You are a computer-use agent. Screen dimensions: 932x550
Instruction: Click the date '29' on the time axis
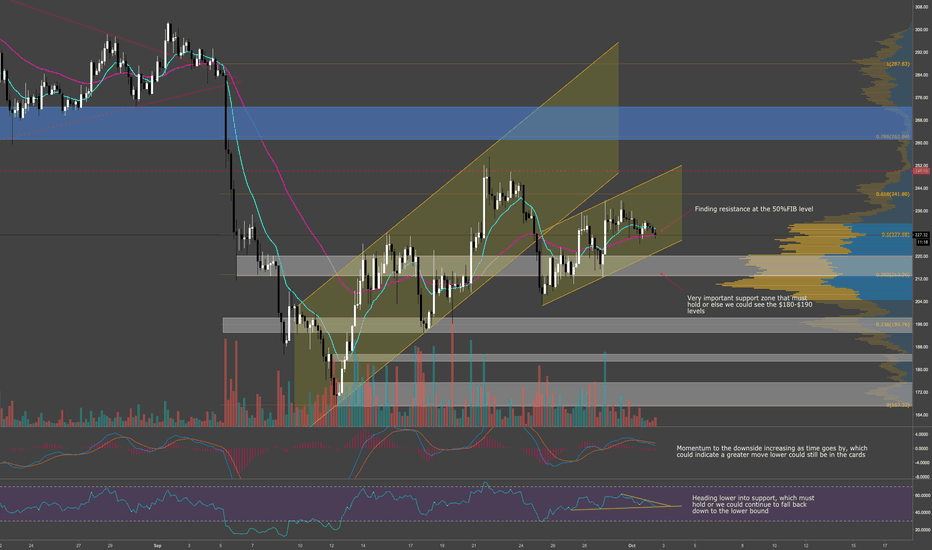[x=110, y=545]
